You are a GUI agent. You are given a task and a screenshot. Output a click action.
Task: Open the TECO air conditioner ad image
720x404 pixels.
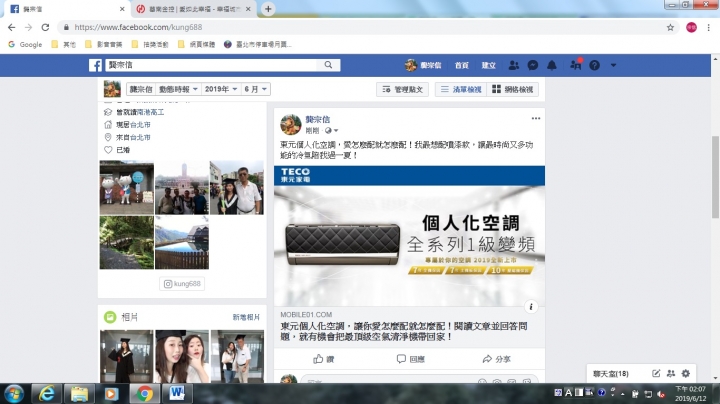tap(409, 236)
